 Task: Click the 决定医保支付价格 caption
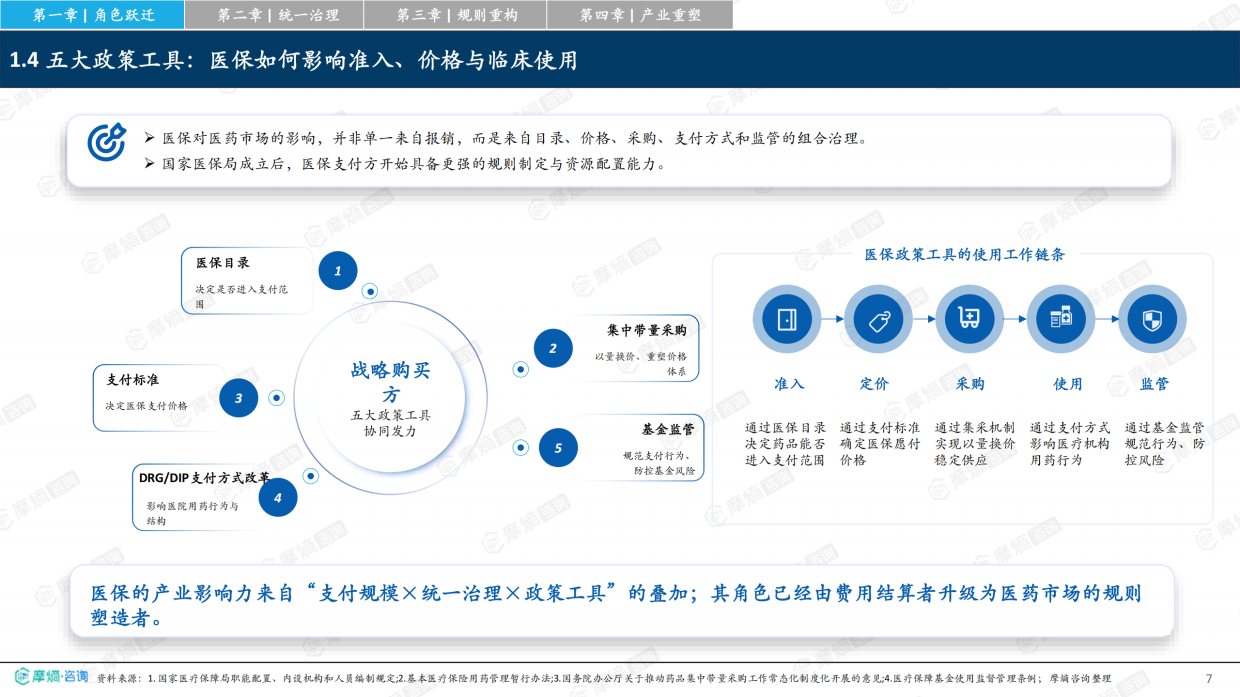[147, 406]
